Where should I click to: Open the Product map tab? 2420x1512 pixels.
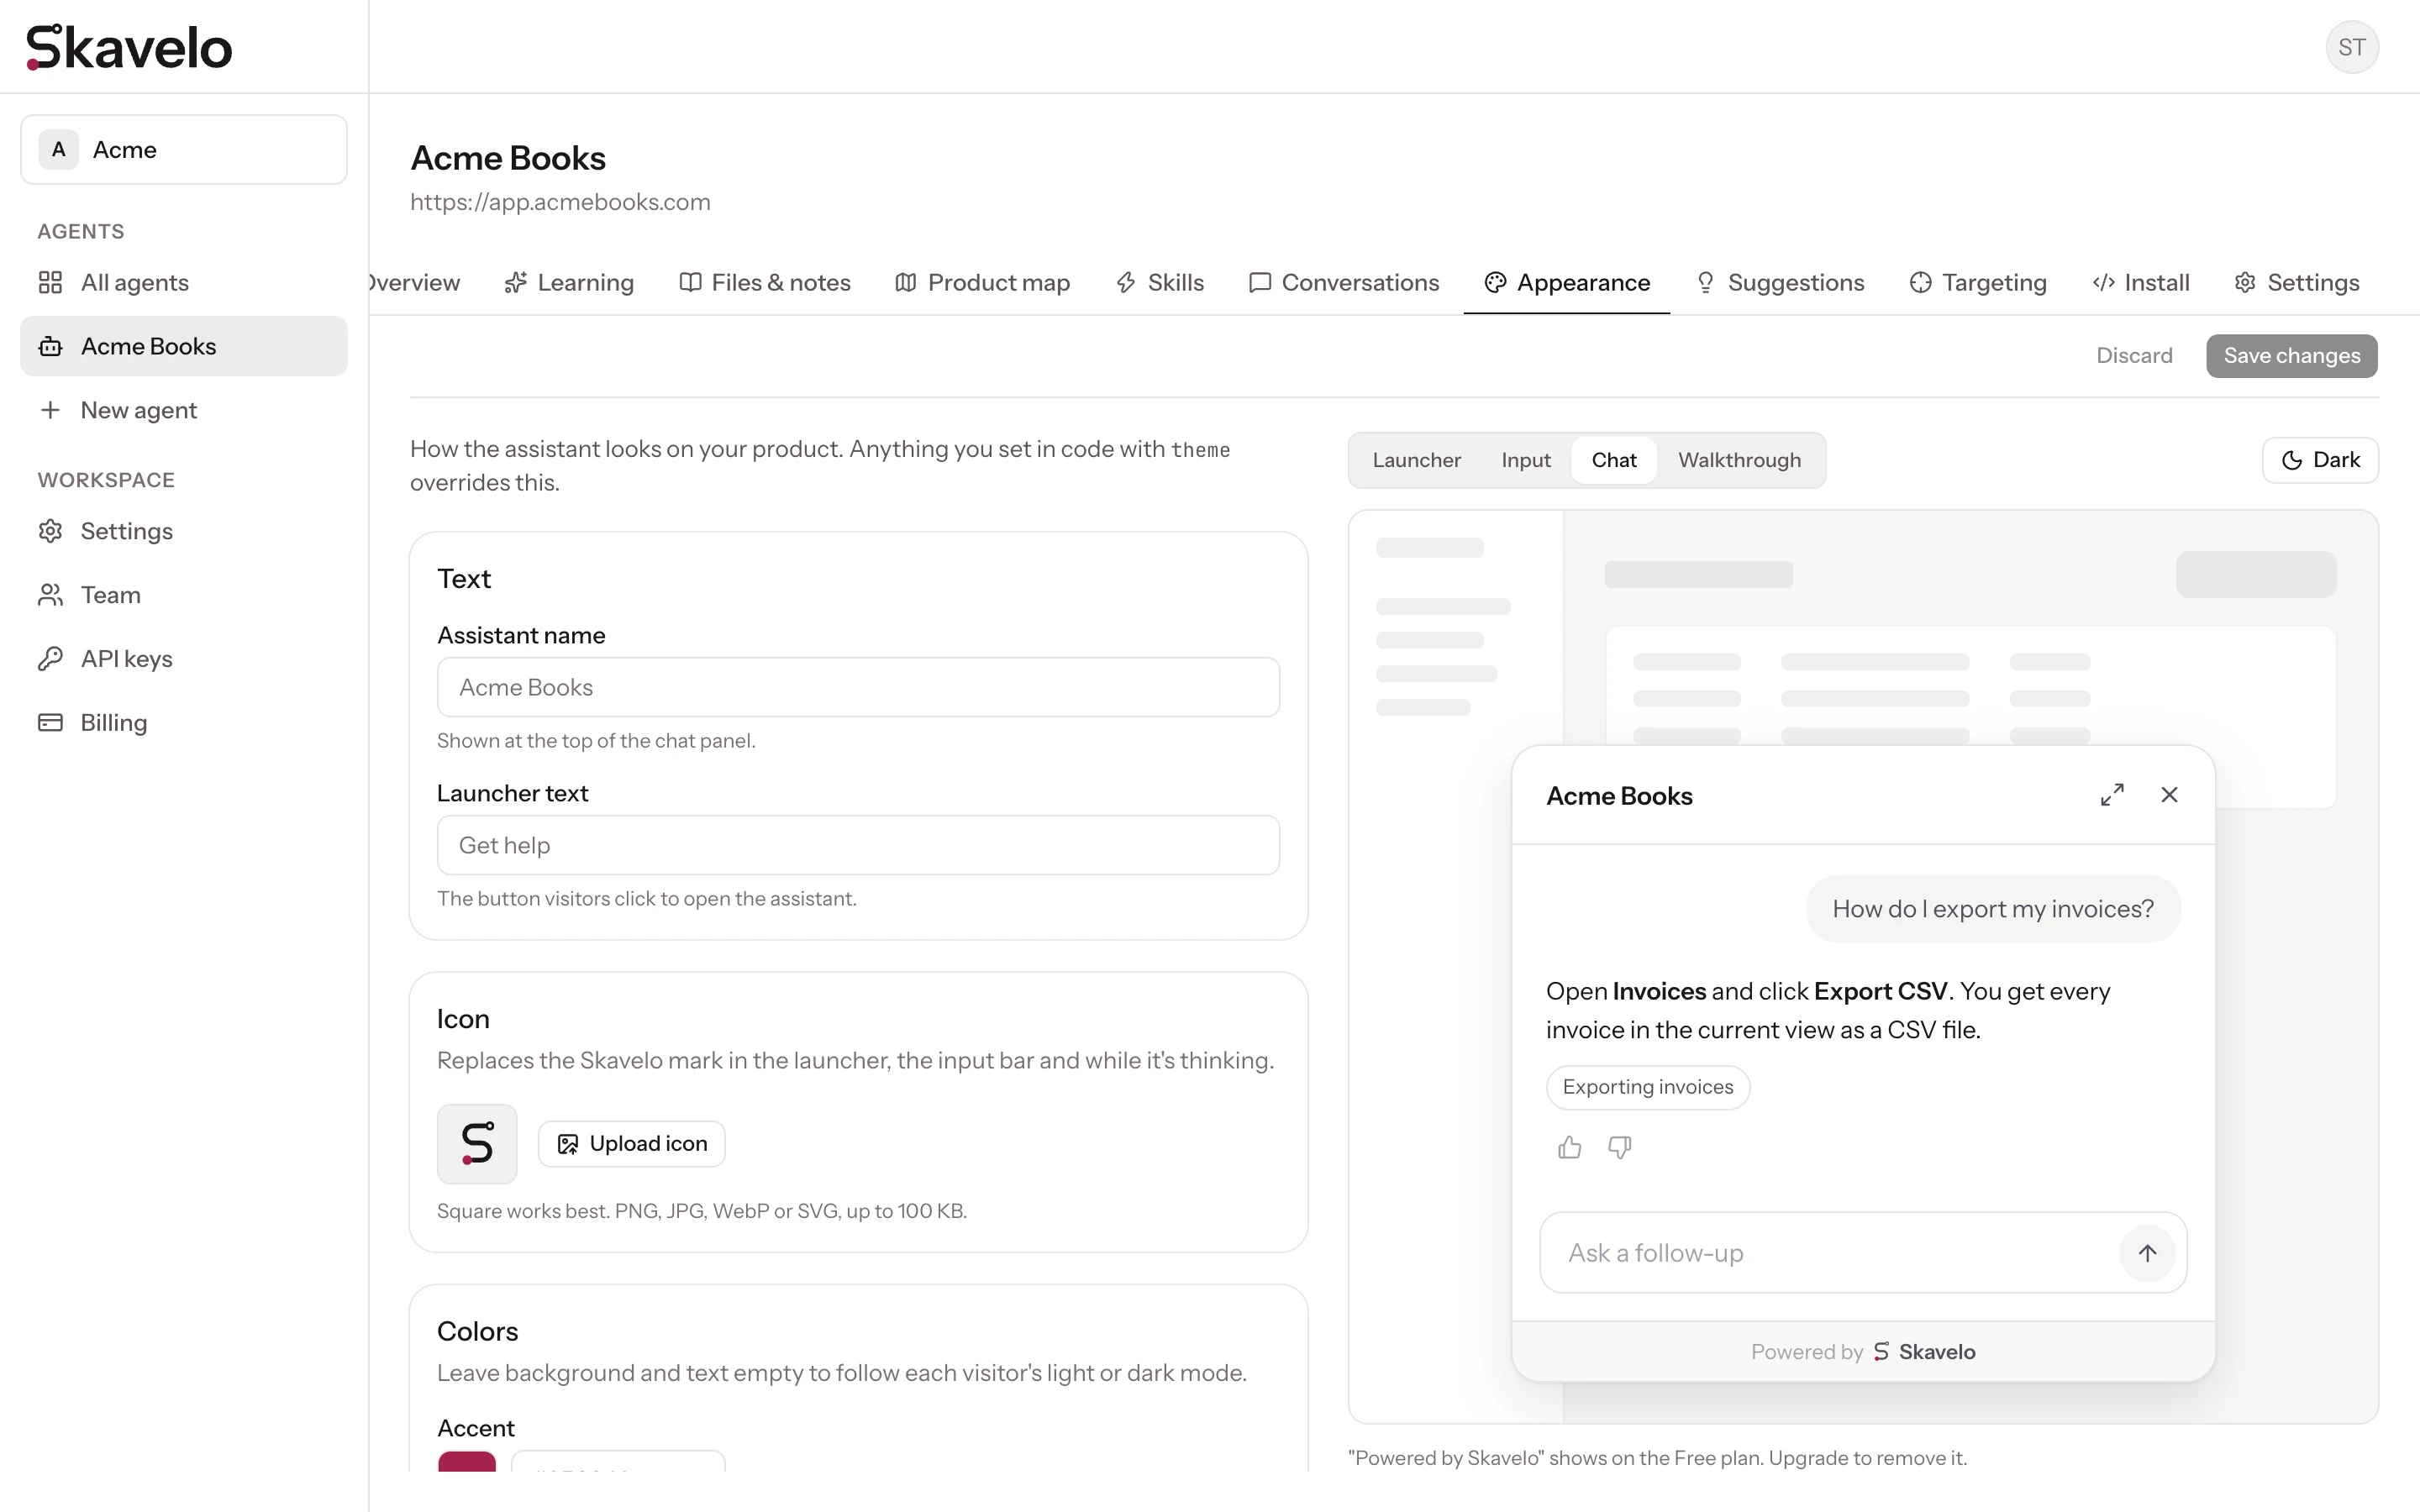click(x=982, y=283)
